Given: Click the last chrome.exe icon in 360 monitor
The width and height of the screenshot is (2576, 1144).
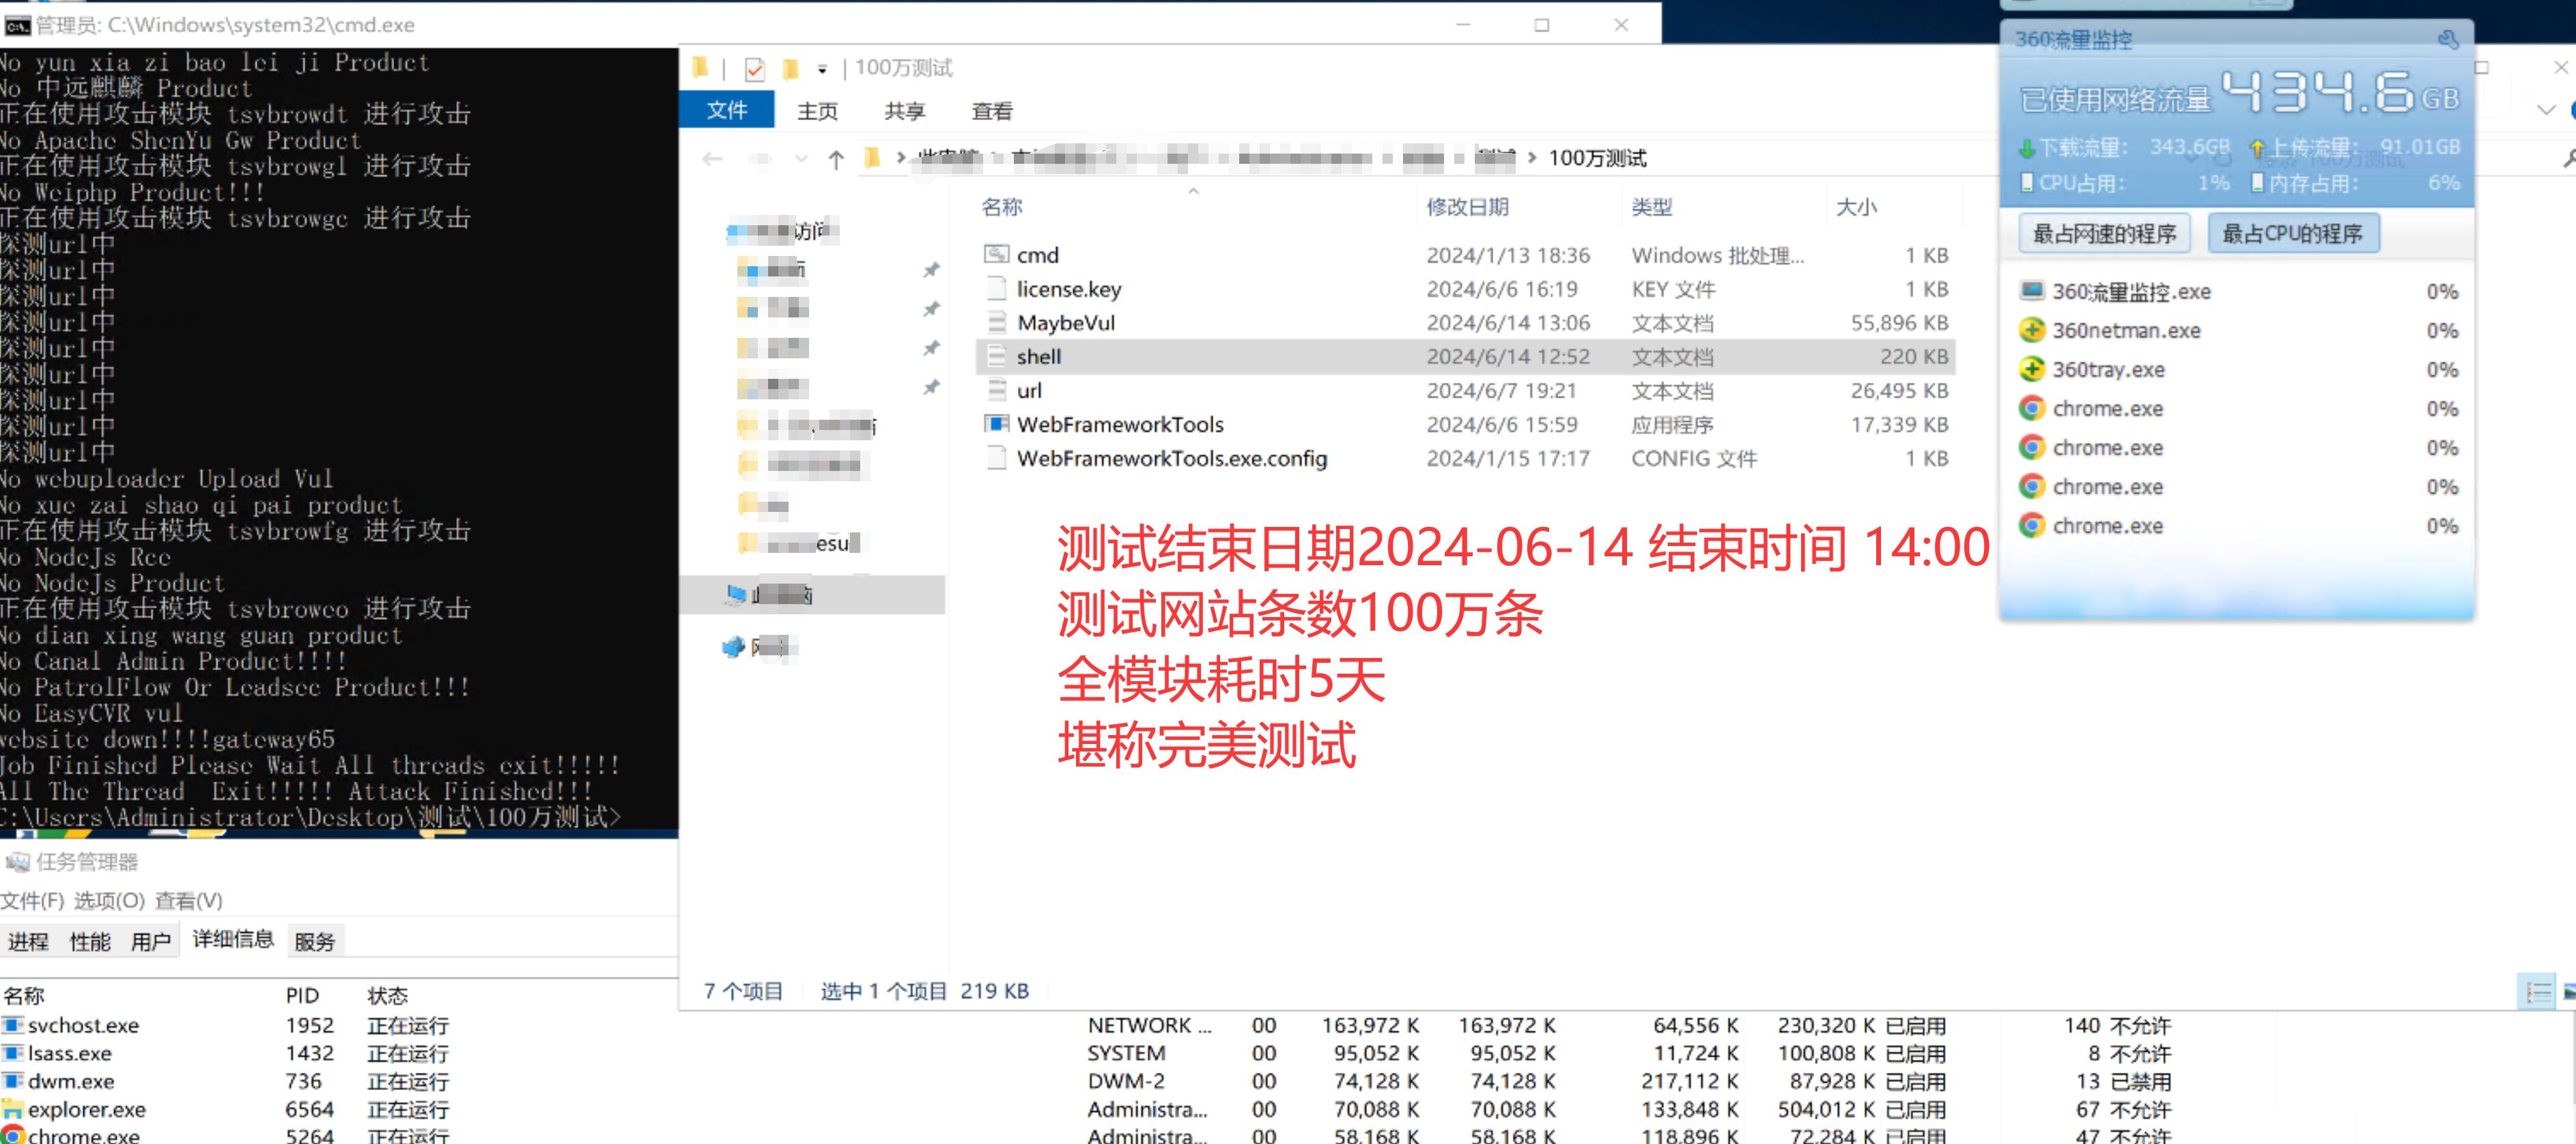Looking at the screenshot, I should [2031, 525].
